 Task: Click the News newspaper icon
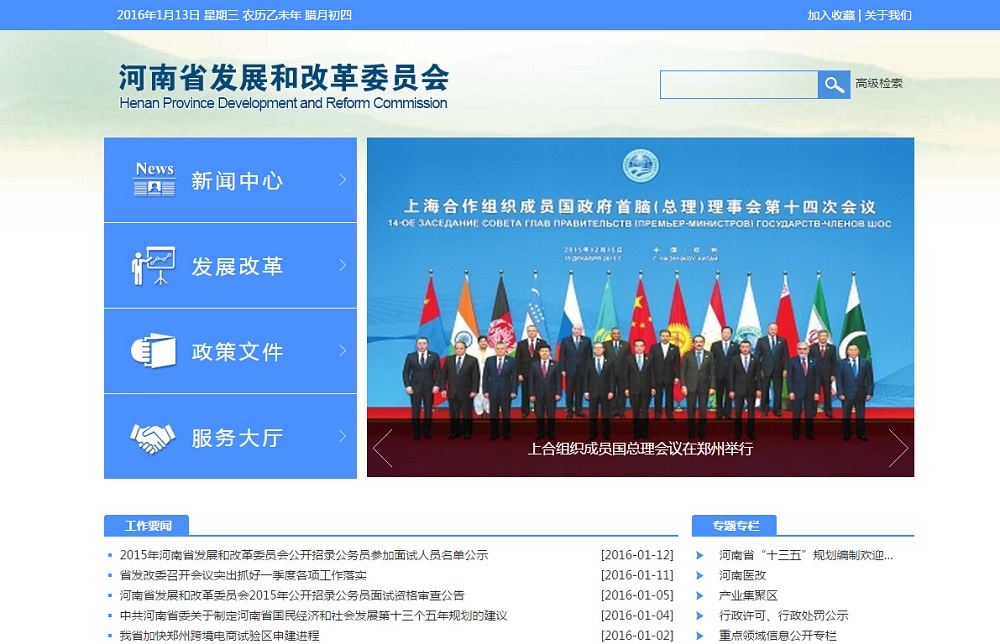[x=155, y=179]
